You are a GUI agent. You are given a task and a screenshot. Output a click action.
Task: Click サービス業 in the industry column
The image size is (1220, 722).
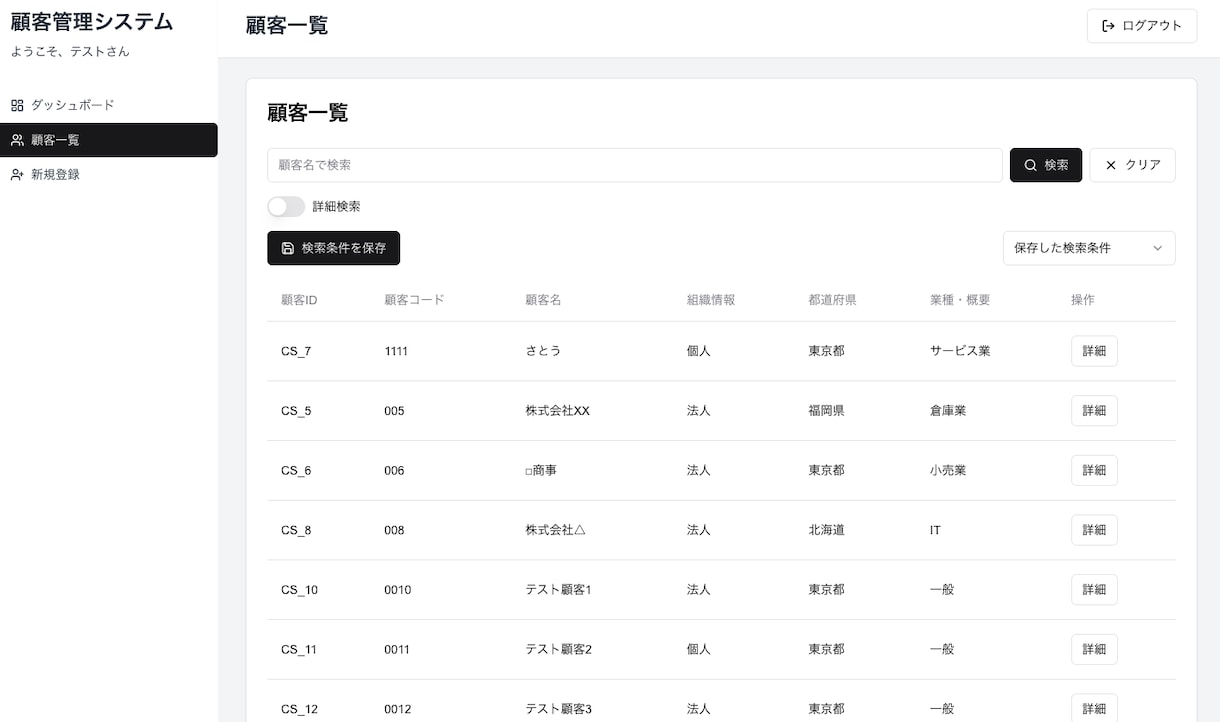click(960, 351)
